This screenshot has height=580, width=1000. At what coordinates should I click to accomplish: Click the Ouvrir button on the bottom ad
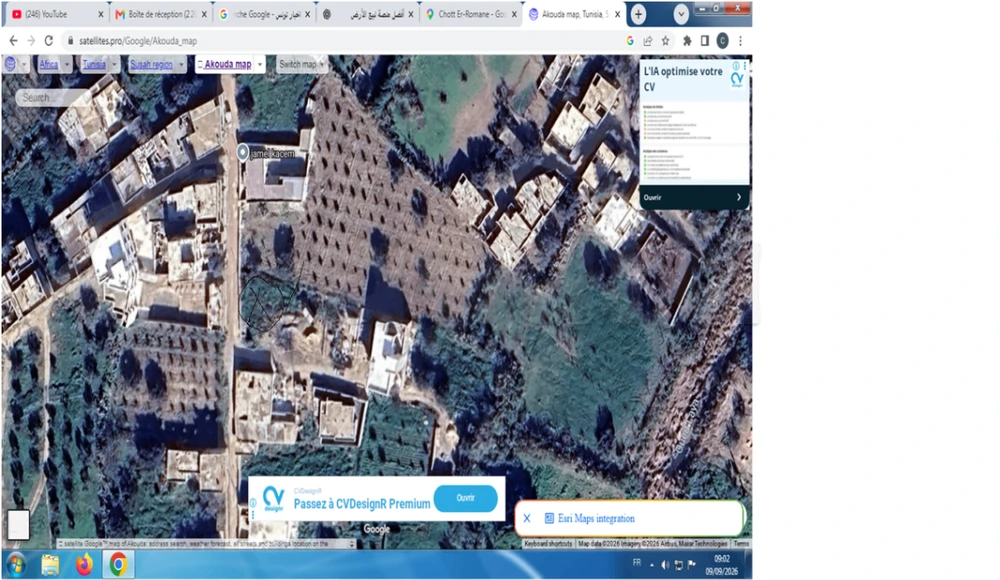pos(466,498)
